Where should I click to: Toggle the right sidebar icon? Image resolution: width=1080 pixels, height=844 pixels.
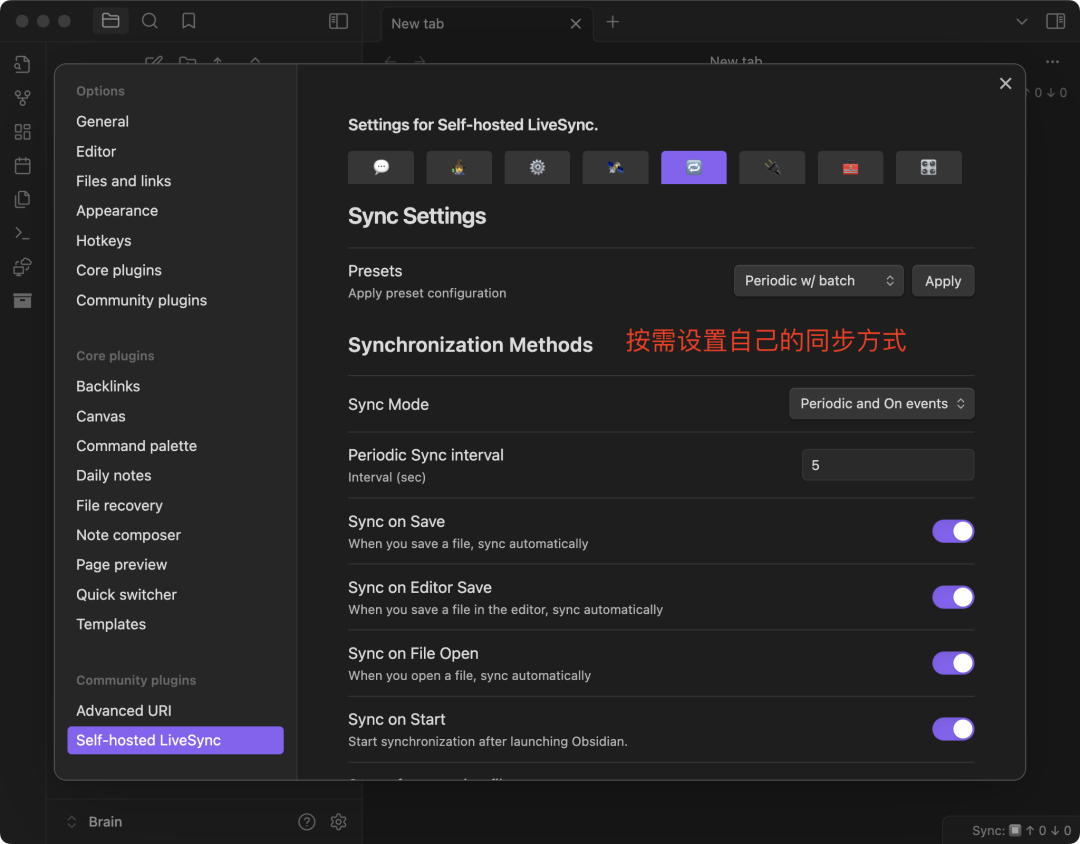tap(1055, 21)
